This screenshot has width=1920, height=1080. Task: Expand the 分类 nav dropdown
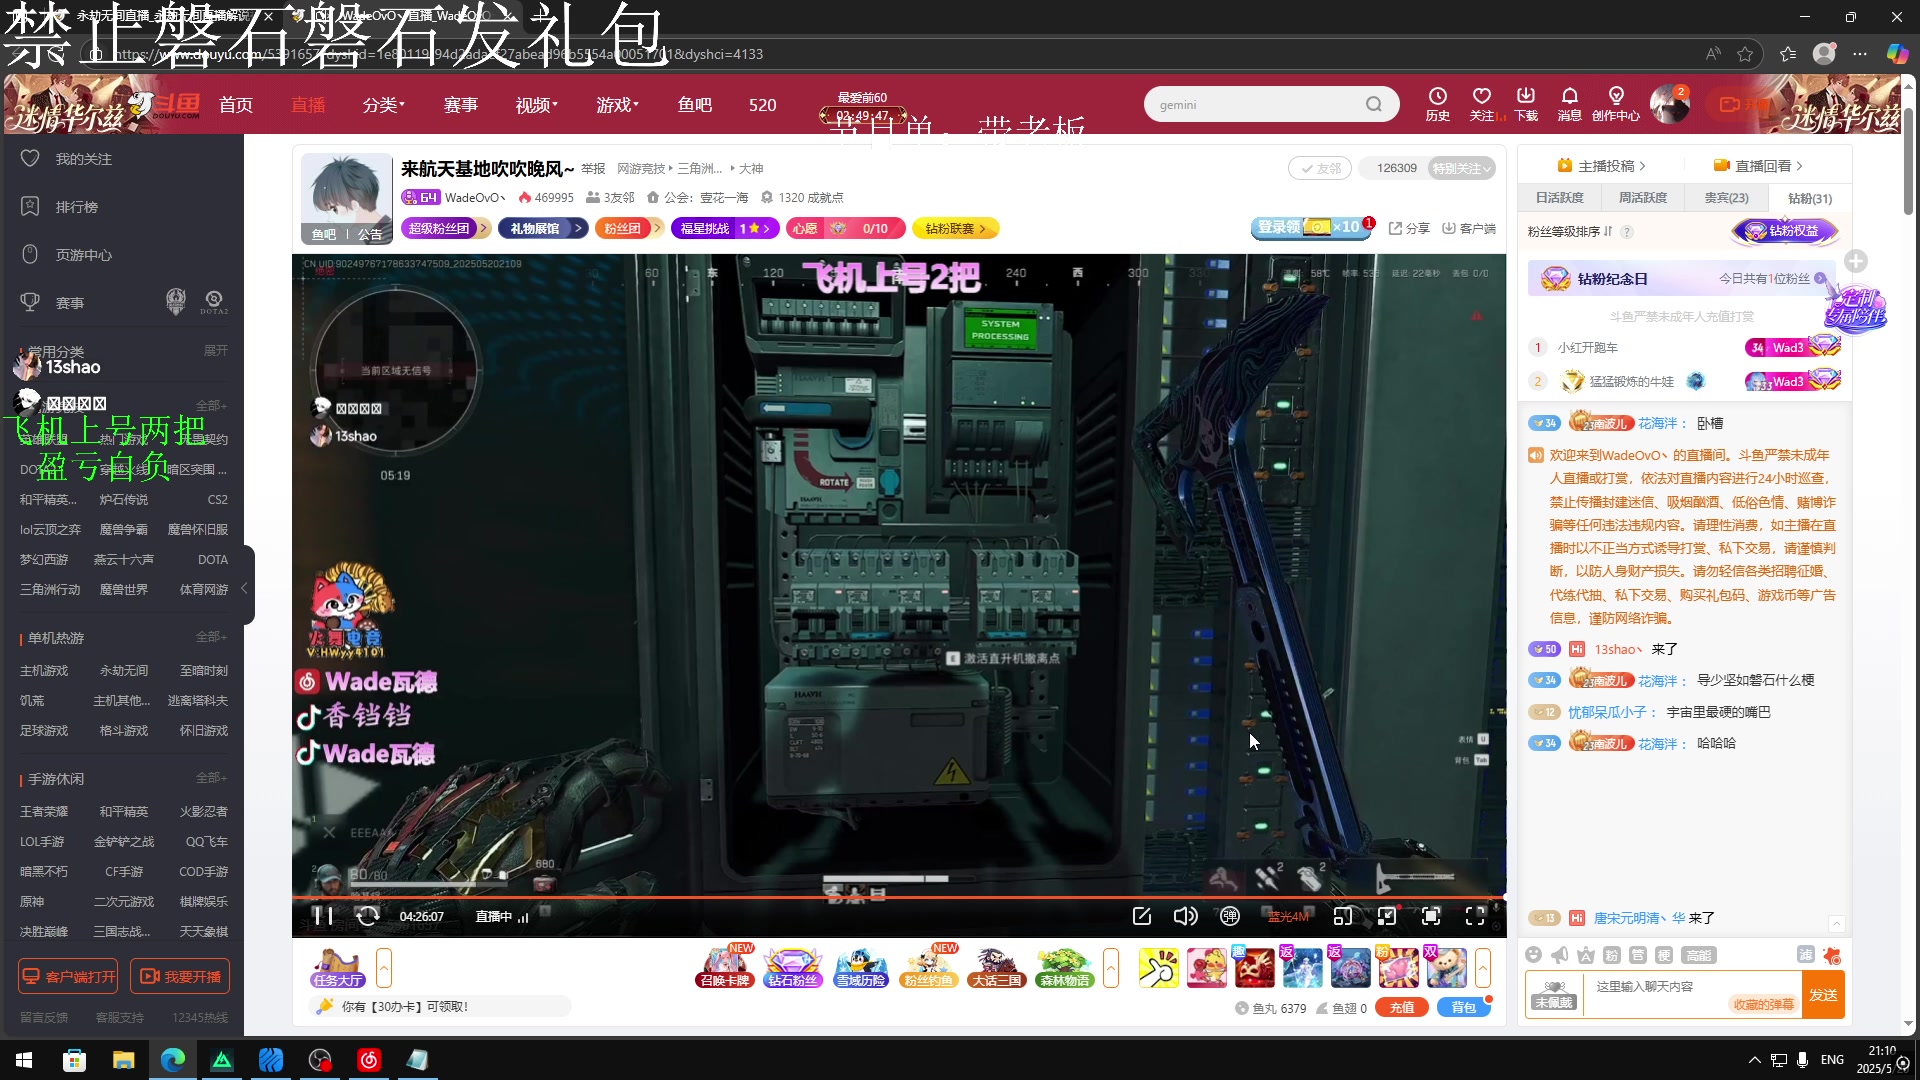pyautogui.click(x=384, y=105)
